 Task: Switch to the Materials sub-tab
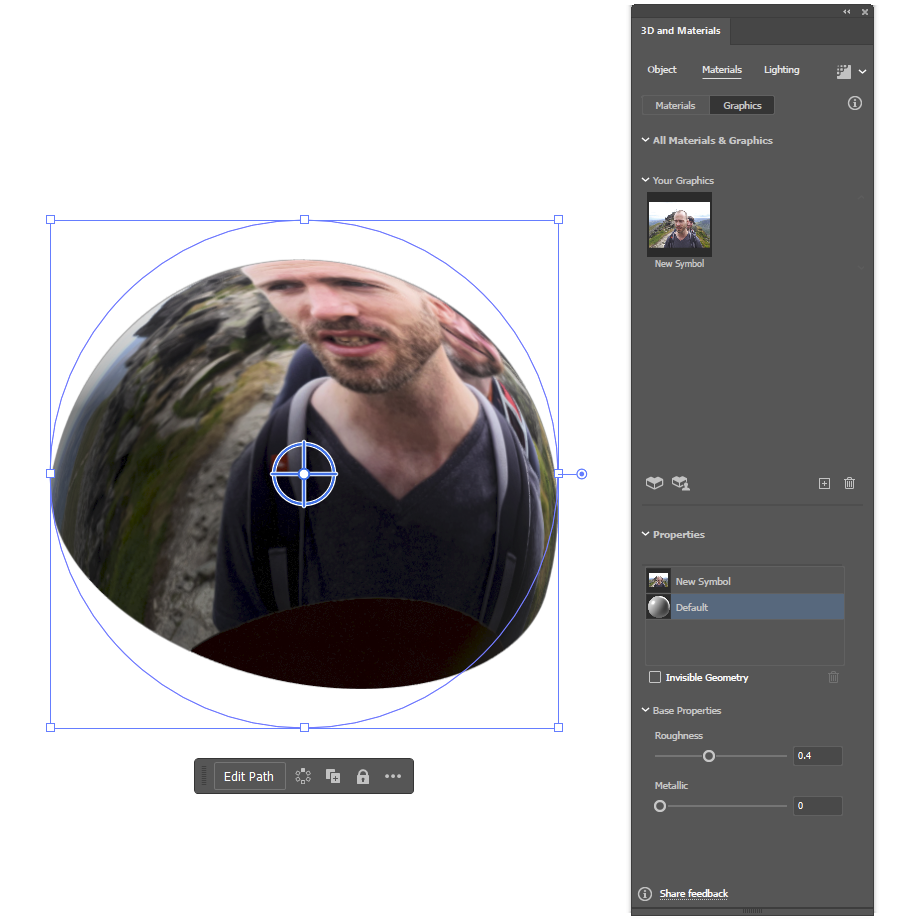(x=675, y=105)
